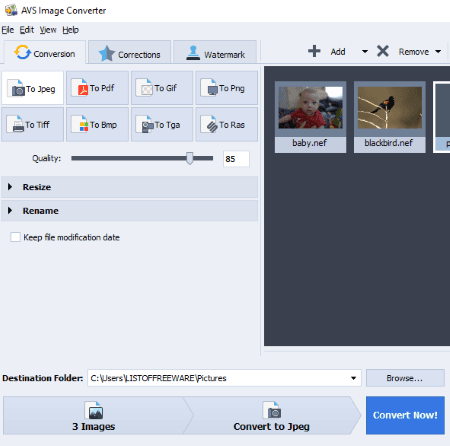Click the blackbird.nef file name
This screenshot has height=446, width=450.
tap(389, 143)
